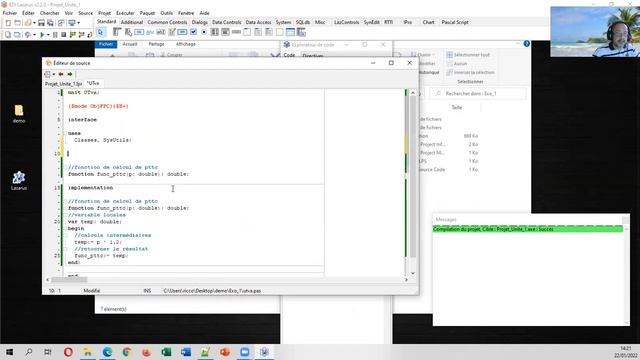Open the Exécuter menu

125,13
